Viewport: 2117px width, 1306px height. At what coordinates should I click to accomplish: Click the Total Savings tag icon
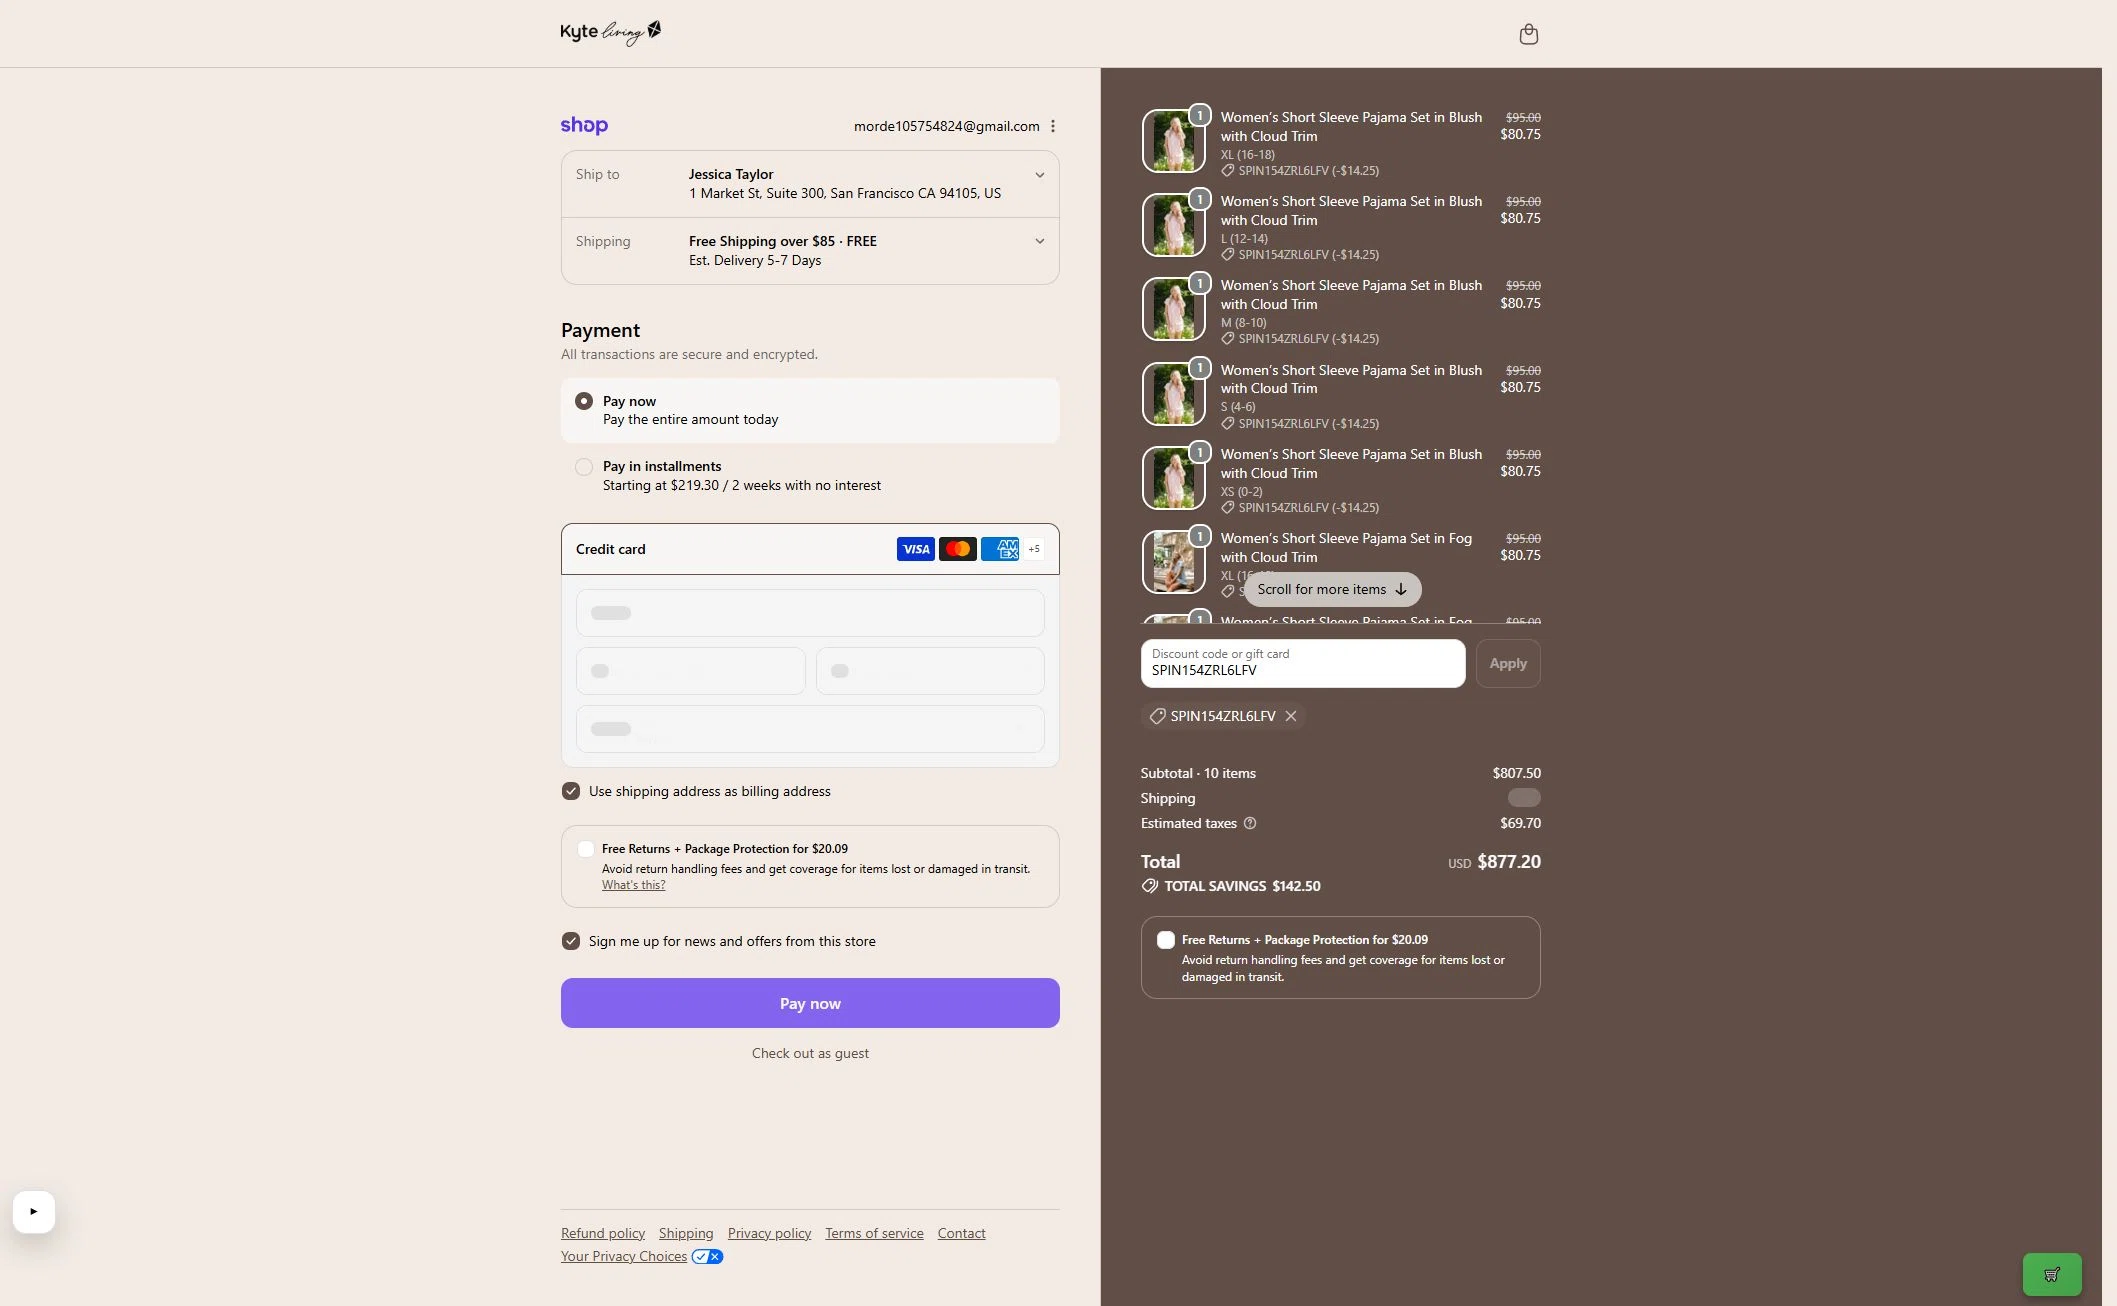1150,886
